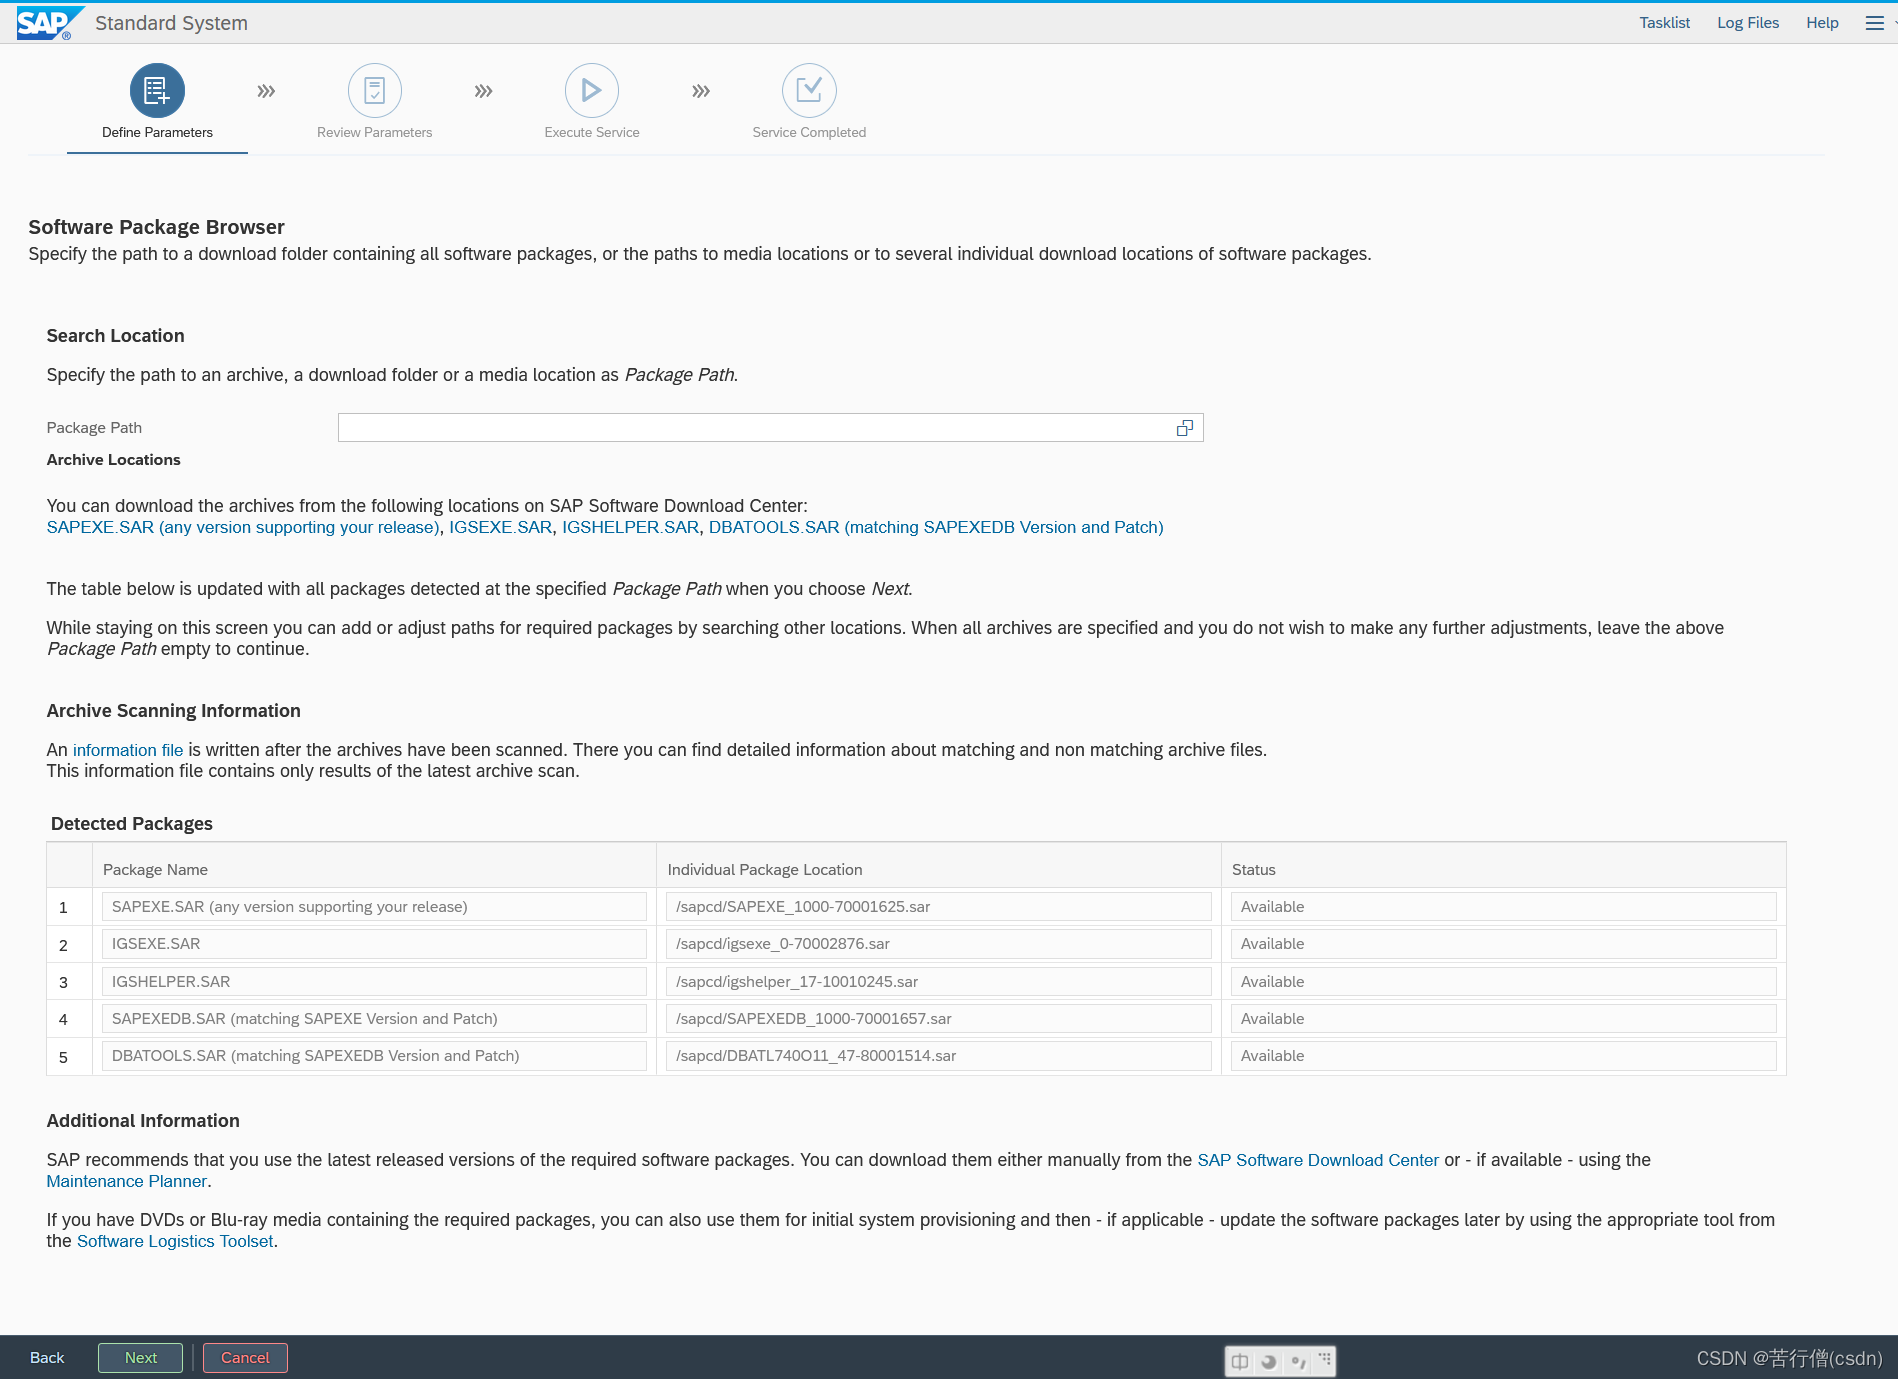Click the moon icon in input toolbar
This screenshot has height=1379, width=1898.
(x=1269, y=1361)
